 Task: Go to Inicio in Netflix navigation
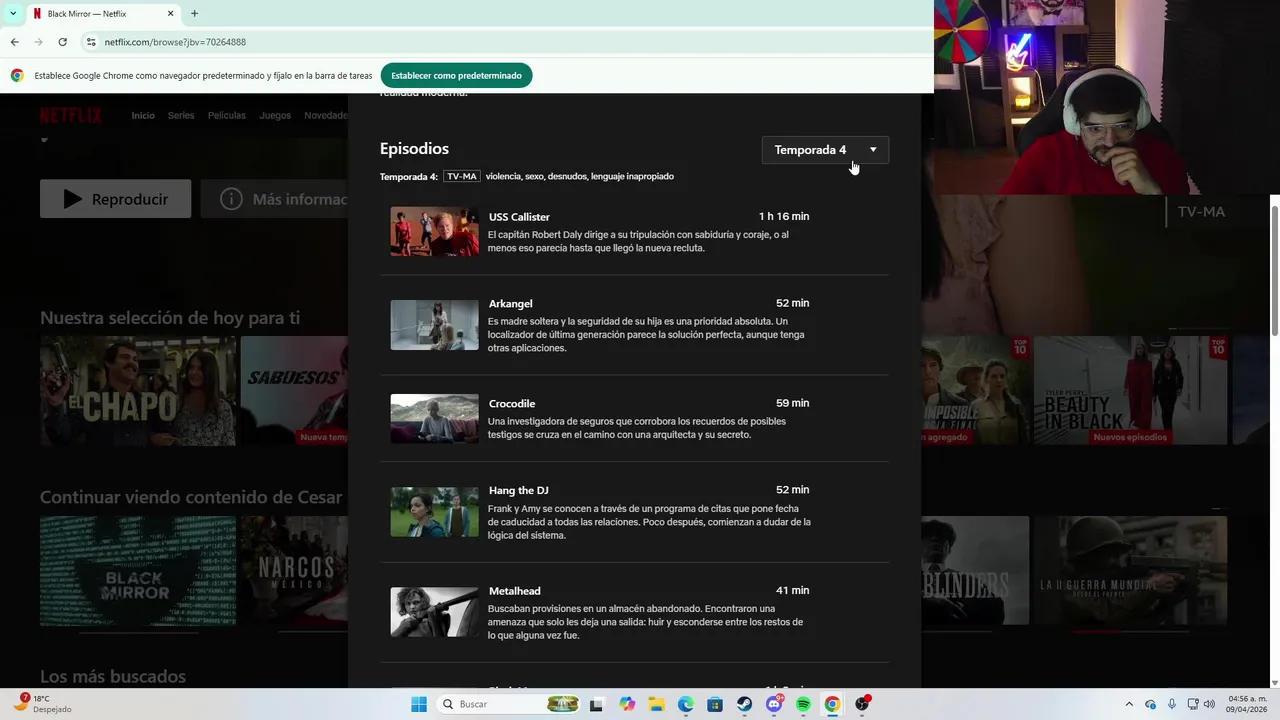point(143,115)
